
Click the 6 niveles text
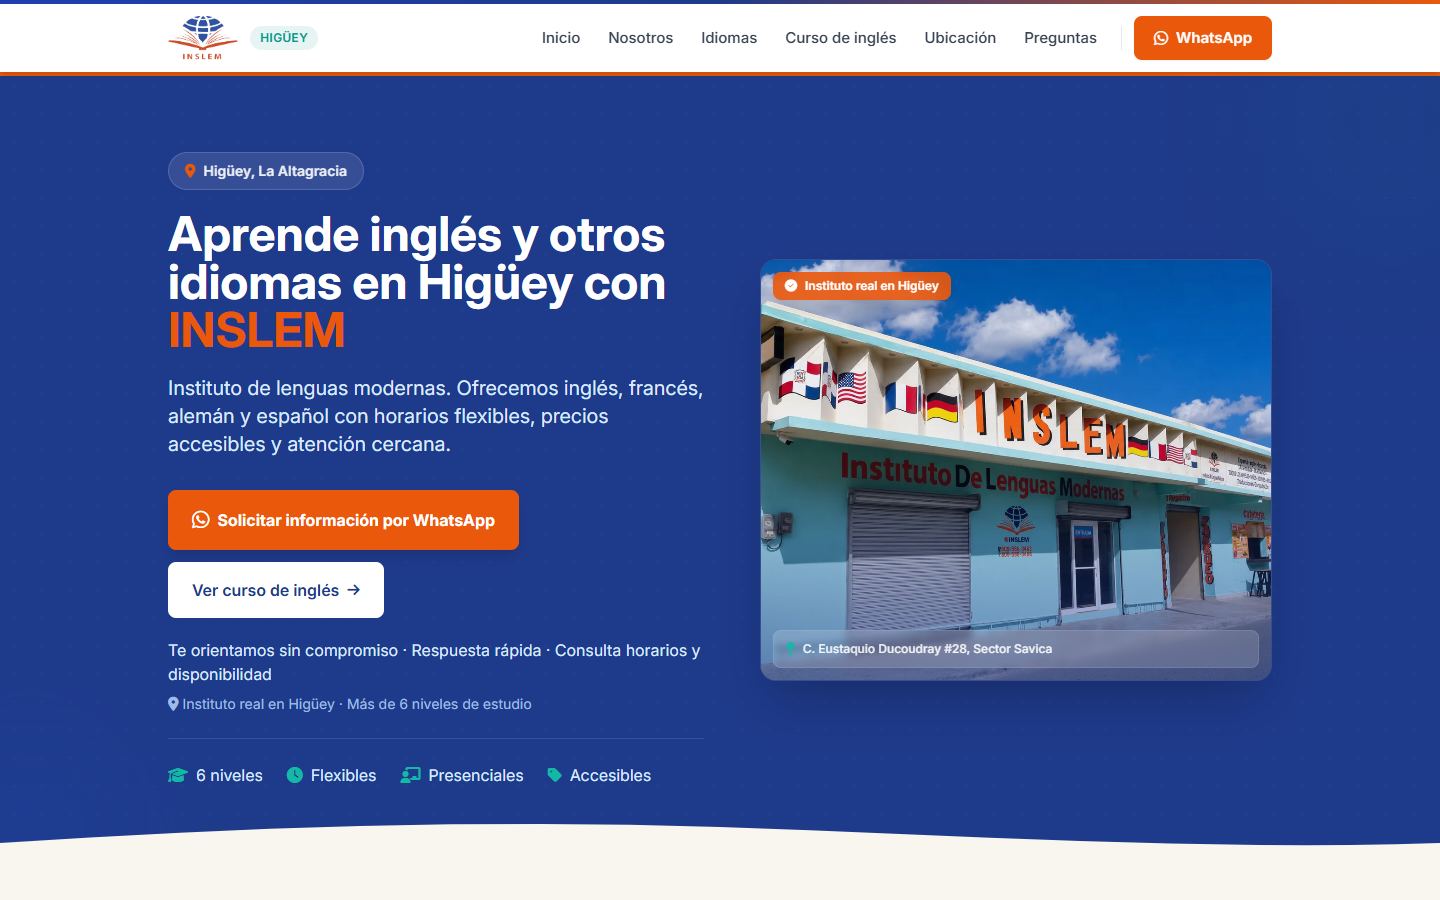point(229,775)
